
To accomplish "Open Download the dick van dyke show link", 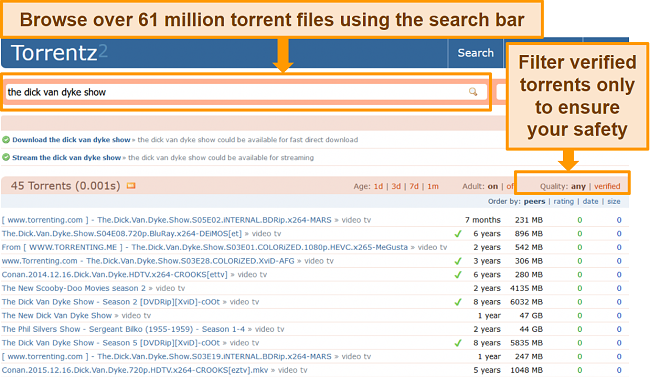I will pos(71,140).
